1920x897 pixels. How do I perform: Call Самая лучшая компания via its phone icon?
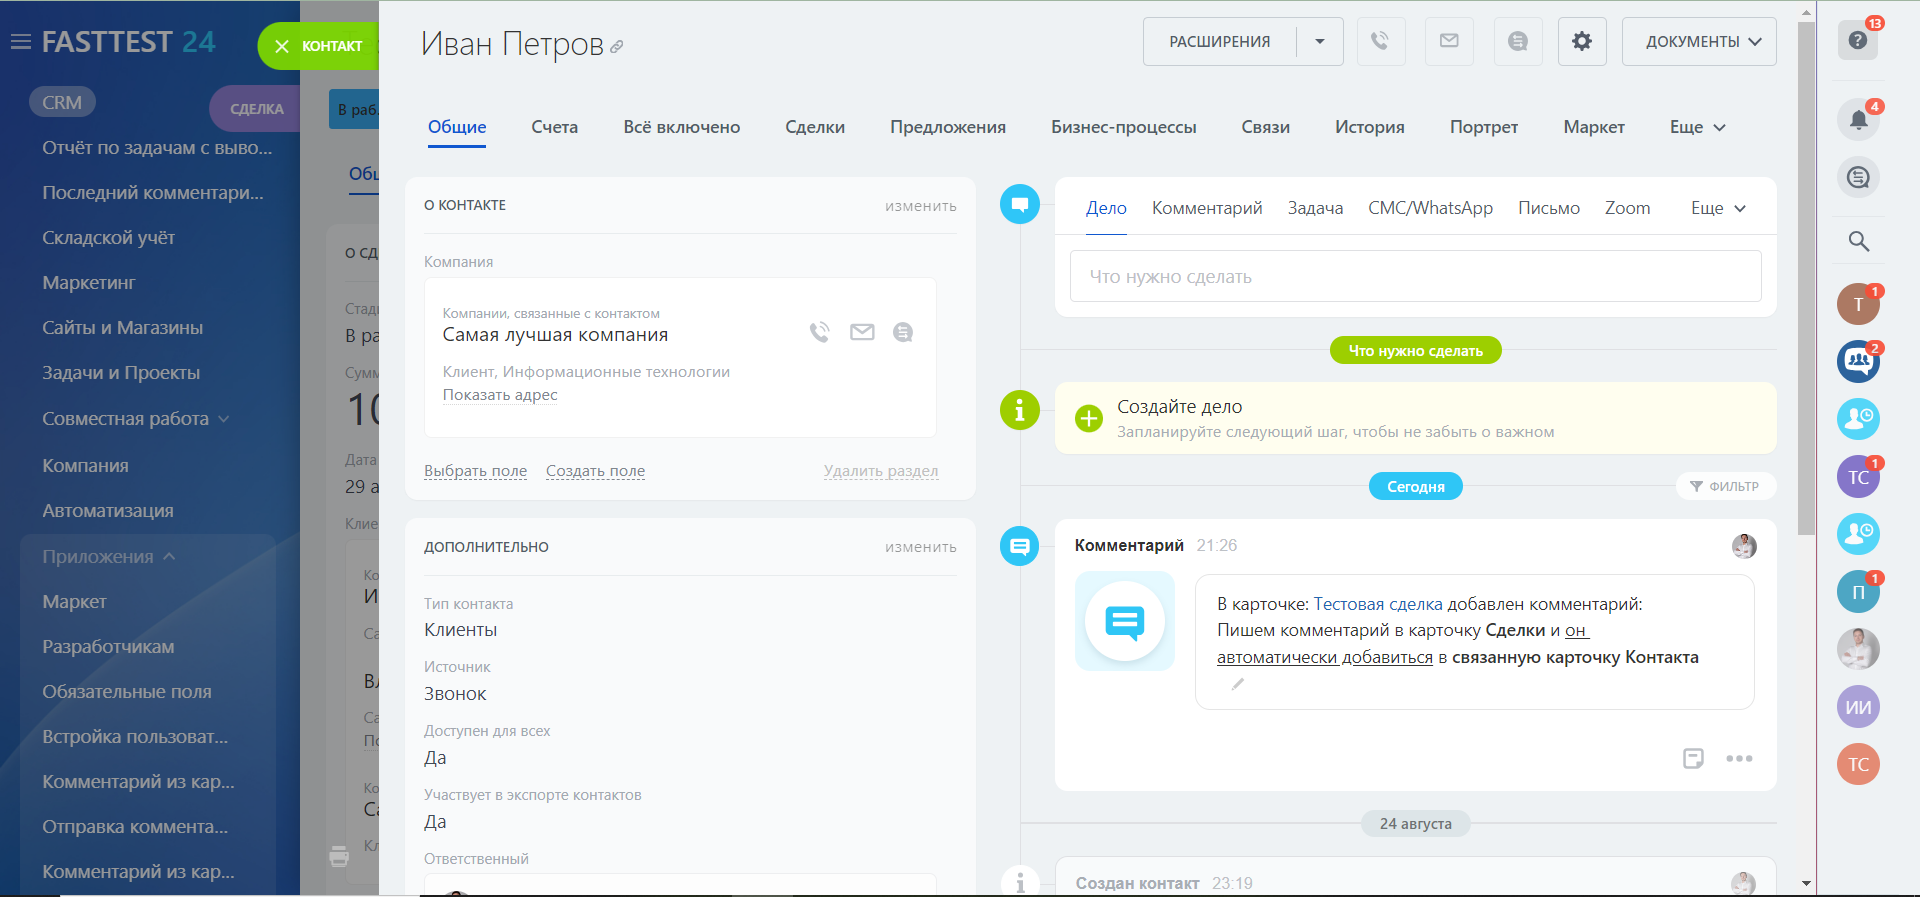tap(820, 332)
